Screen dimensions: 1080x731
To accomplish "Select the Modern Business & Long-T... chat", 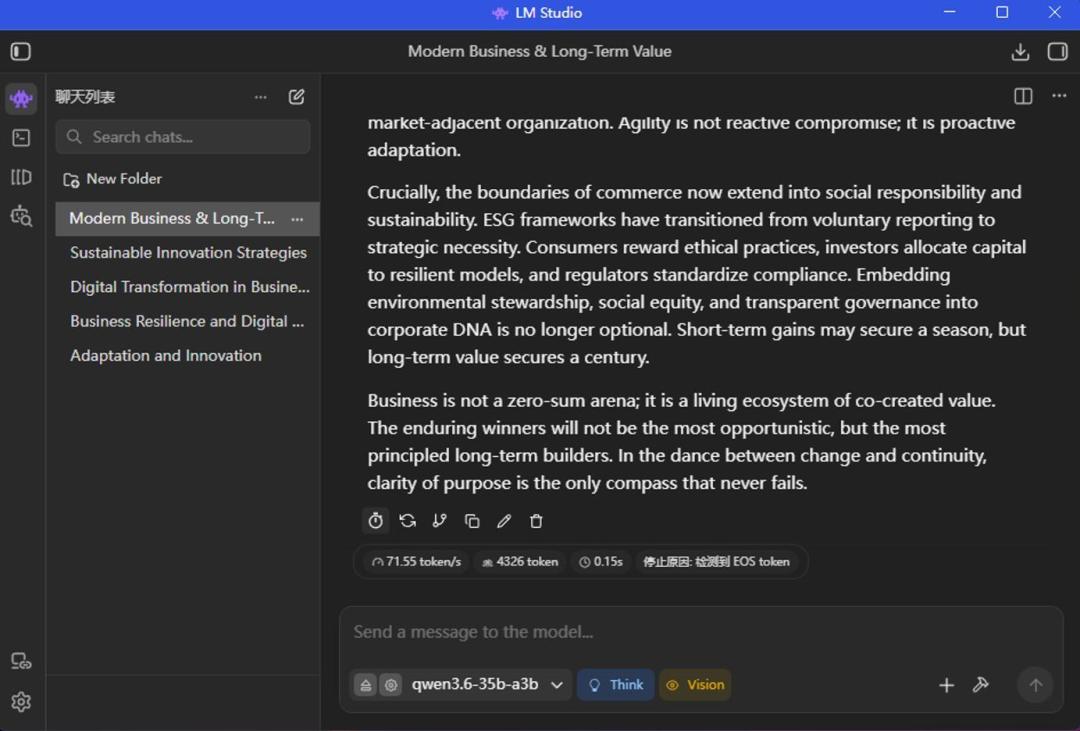I will (187, 219).
